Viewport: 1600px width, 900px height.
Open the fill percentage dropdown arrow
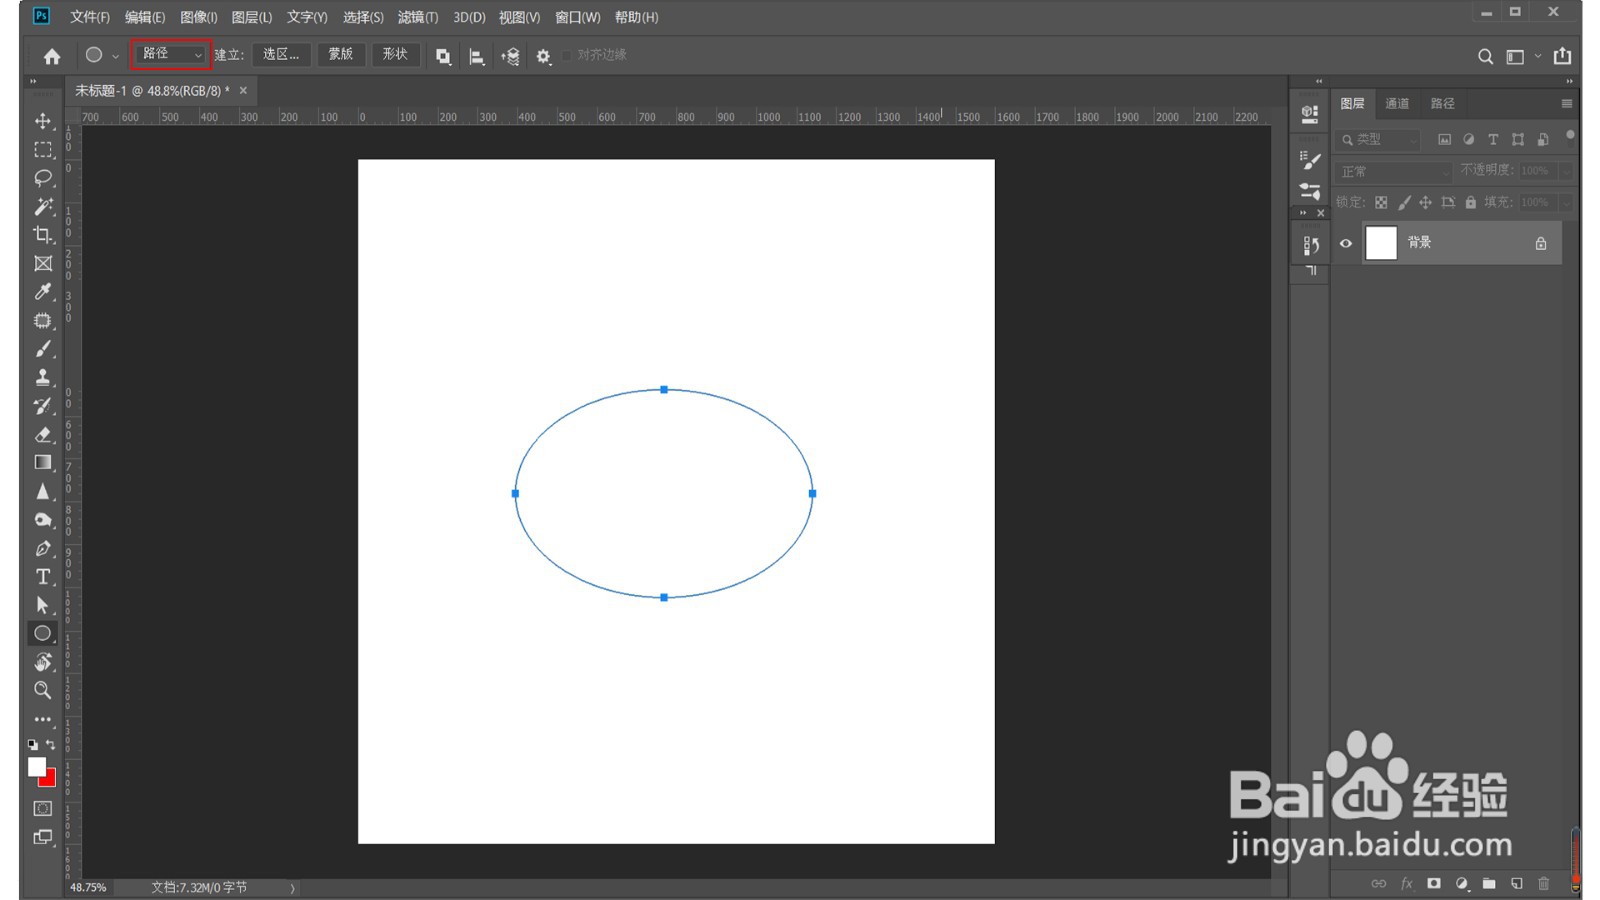(x=1565, y=202)
